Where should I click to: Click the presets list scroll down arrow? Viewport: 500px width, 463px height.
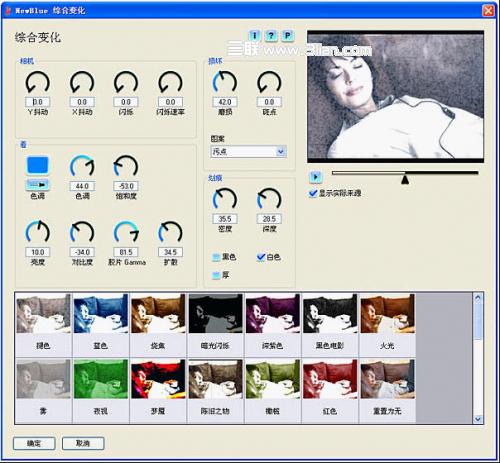coord(478,419)
